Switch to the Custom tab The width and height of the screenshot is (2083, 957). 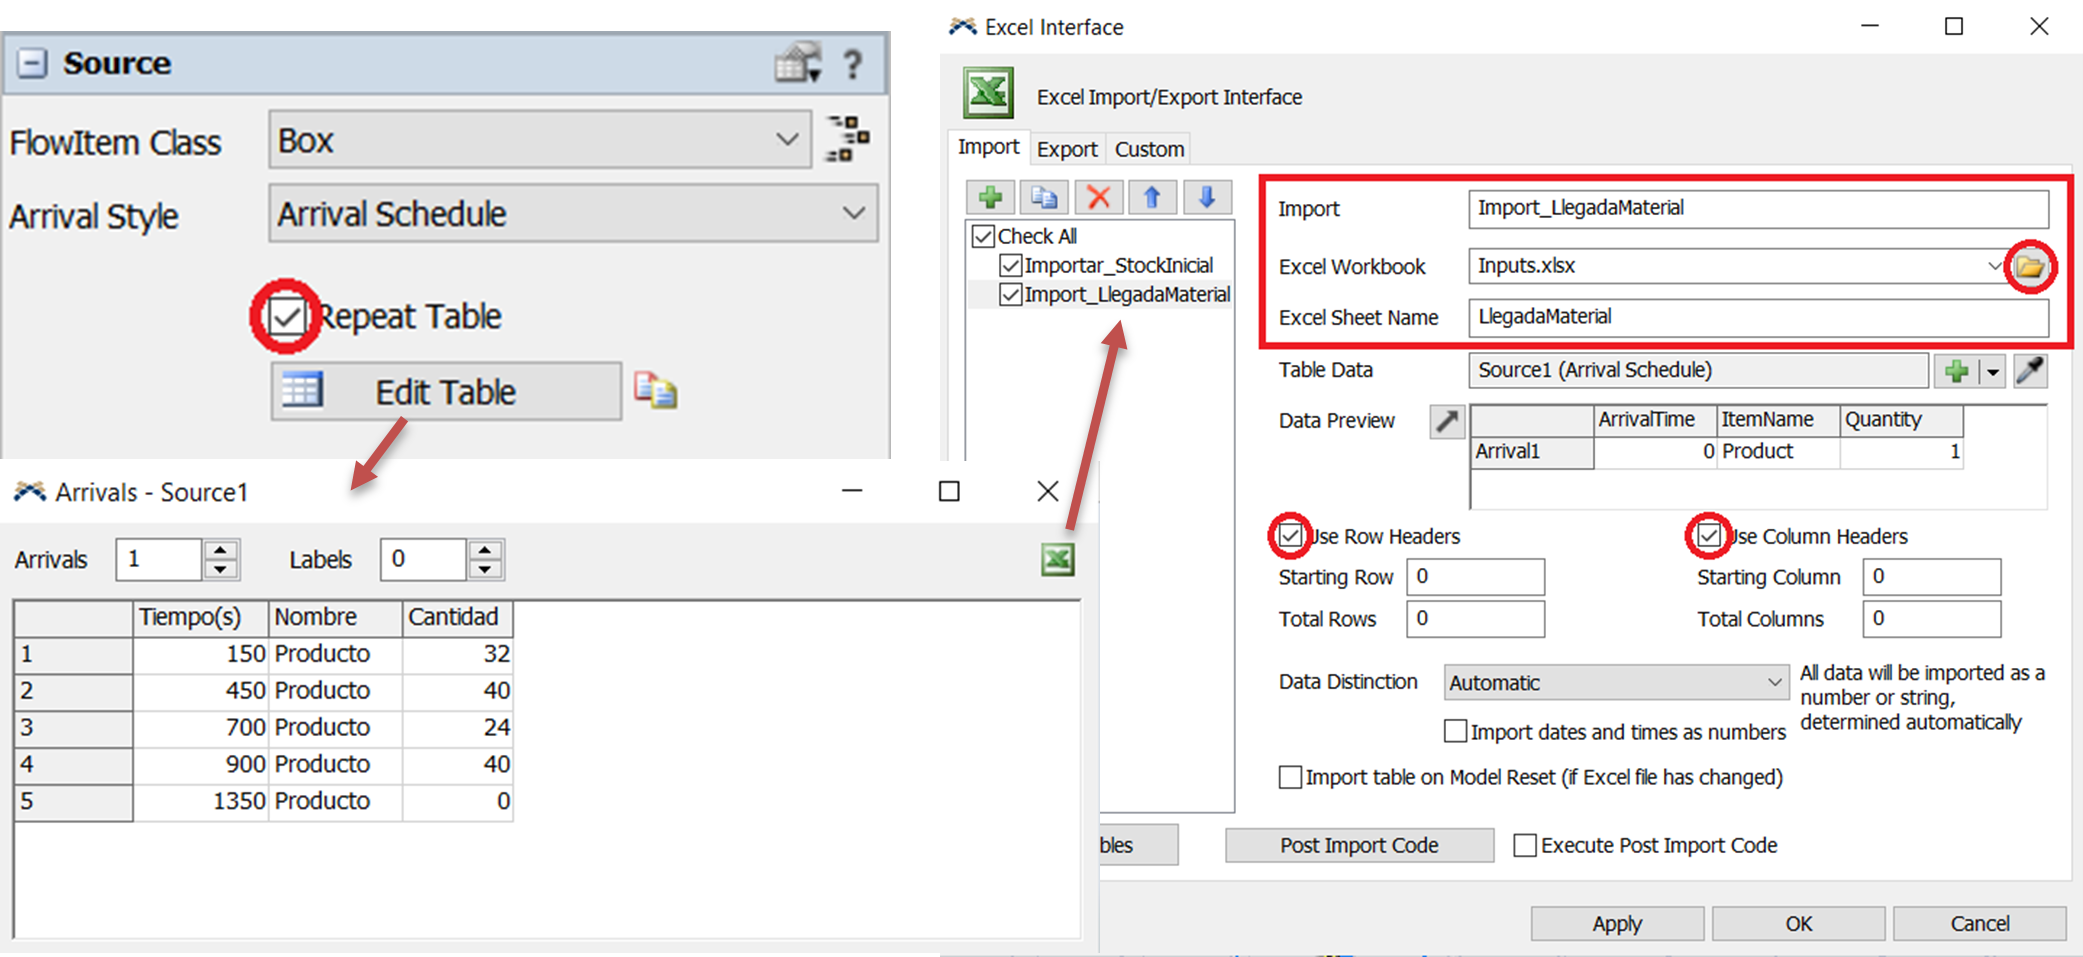coord(1149,149)
